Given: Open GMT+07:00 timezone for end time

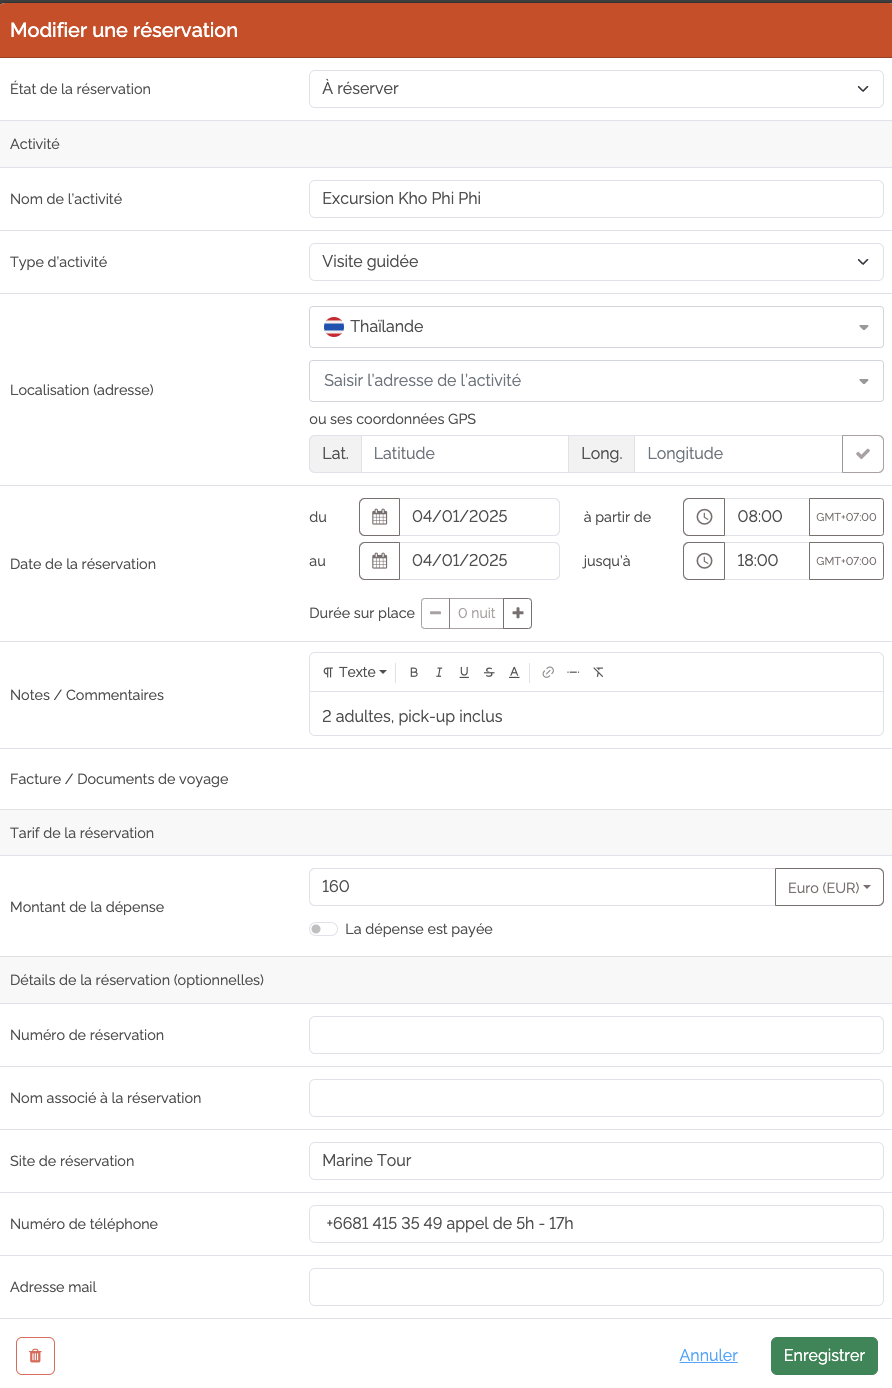Looking at the screenshot, I should tap(846, 561).
